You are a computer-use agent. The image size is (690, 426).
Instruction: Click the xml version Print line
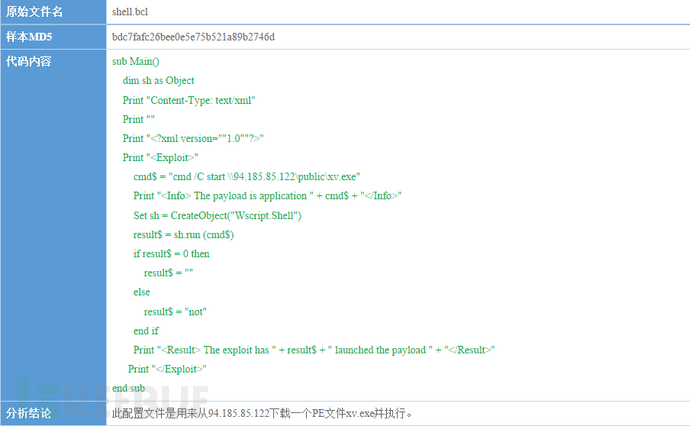pos(193,139)
